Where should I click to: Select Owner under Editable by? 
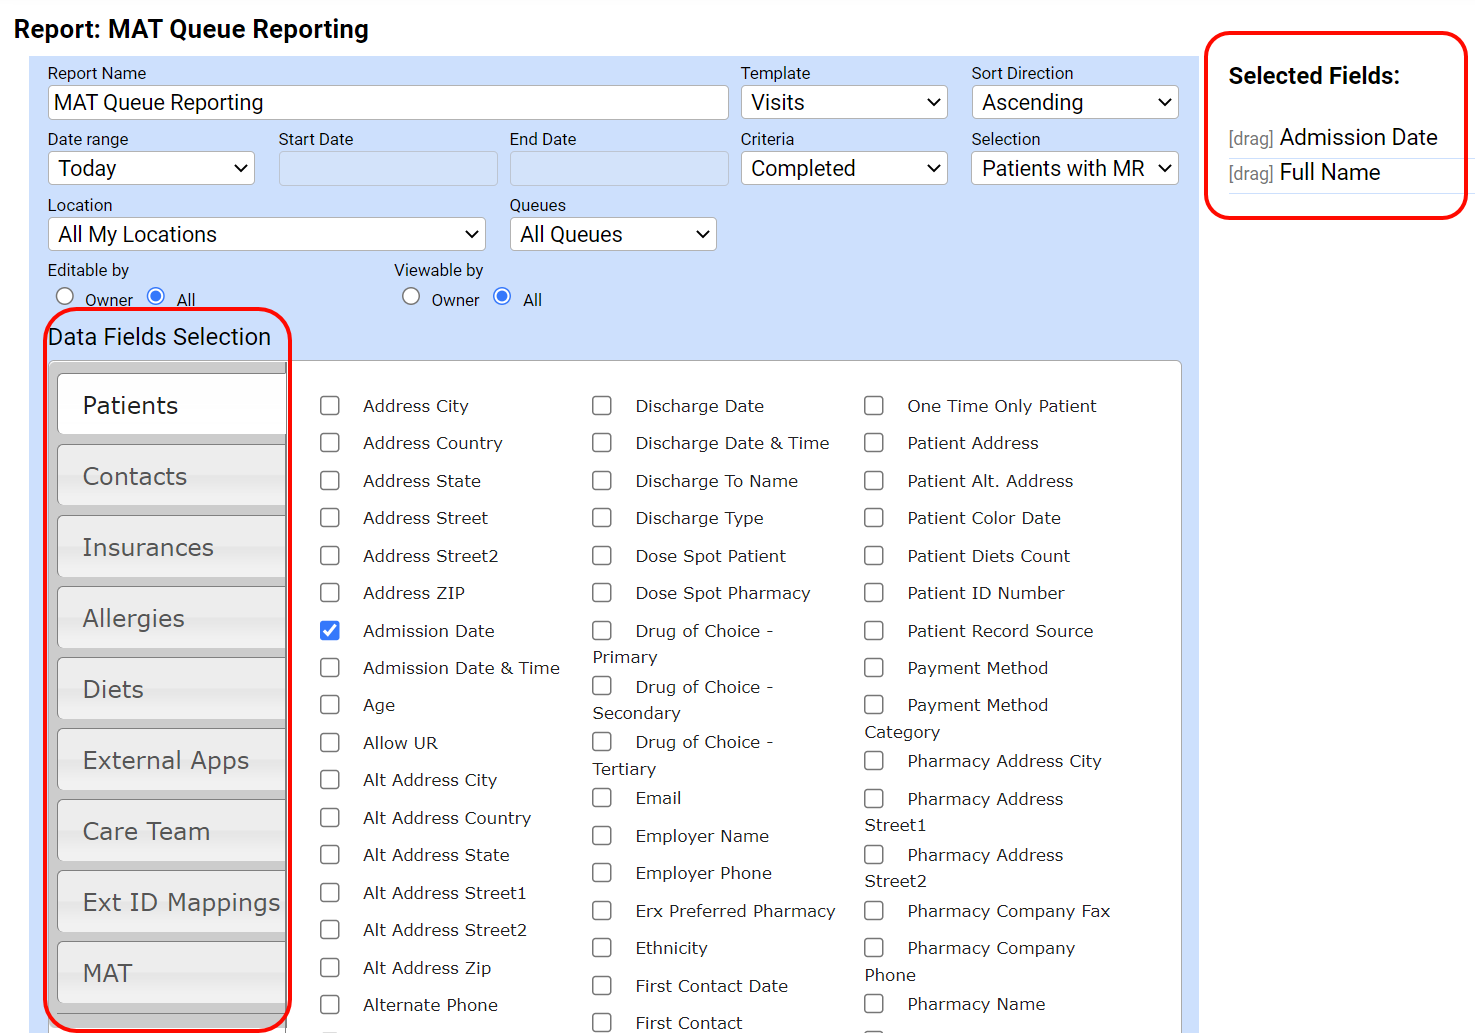[x=65, y=297]
